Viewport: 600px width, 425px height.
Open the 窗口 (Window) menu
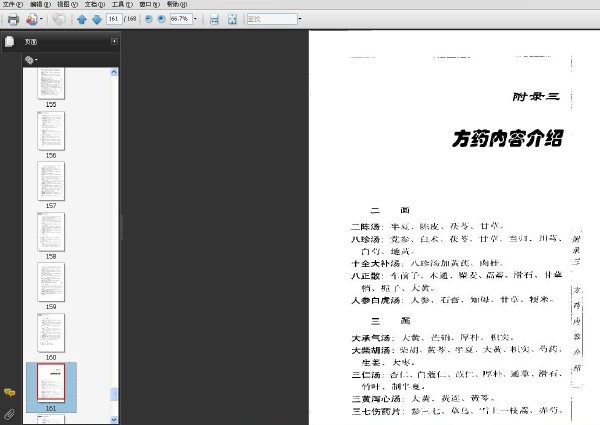[x=149, y=4]
